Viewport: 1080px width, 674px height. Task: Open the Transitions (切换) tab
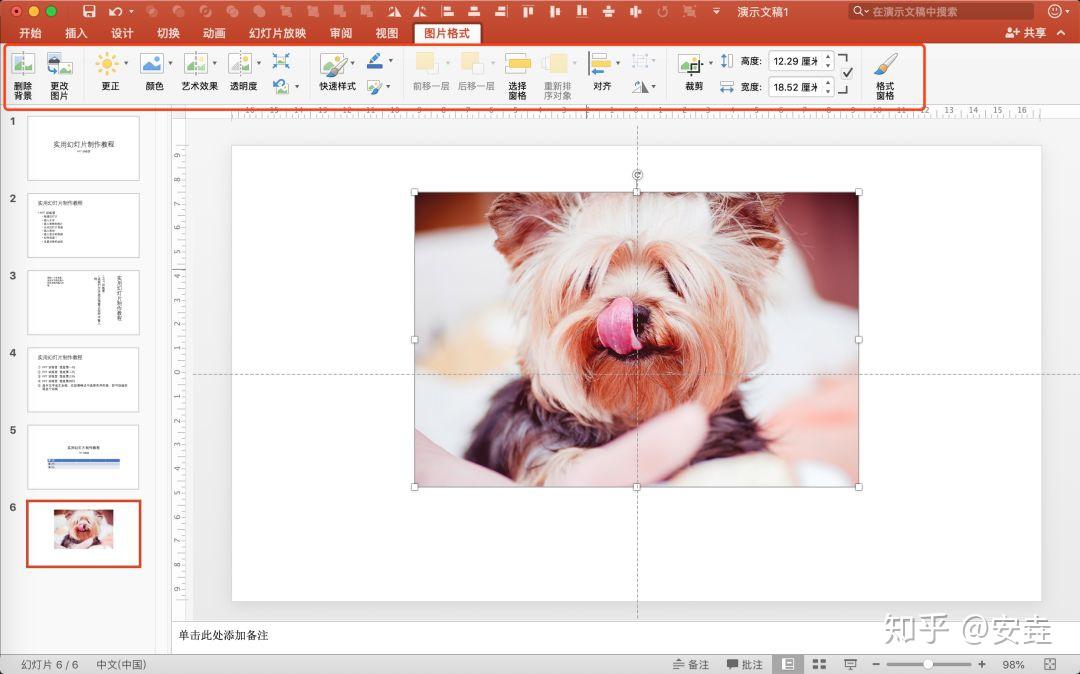[168, 33]
